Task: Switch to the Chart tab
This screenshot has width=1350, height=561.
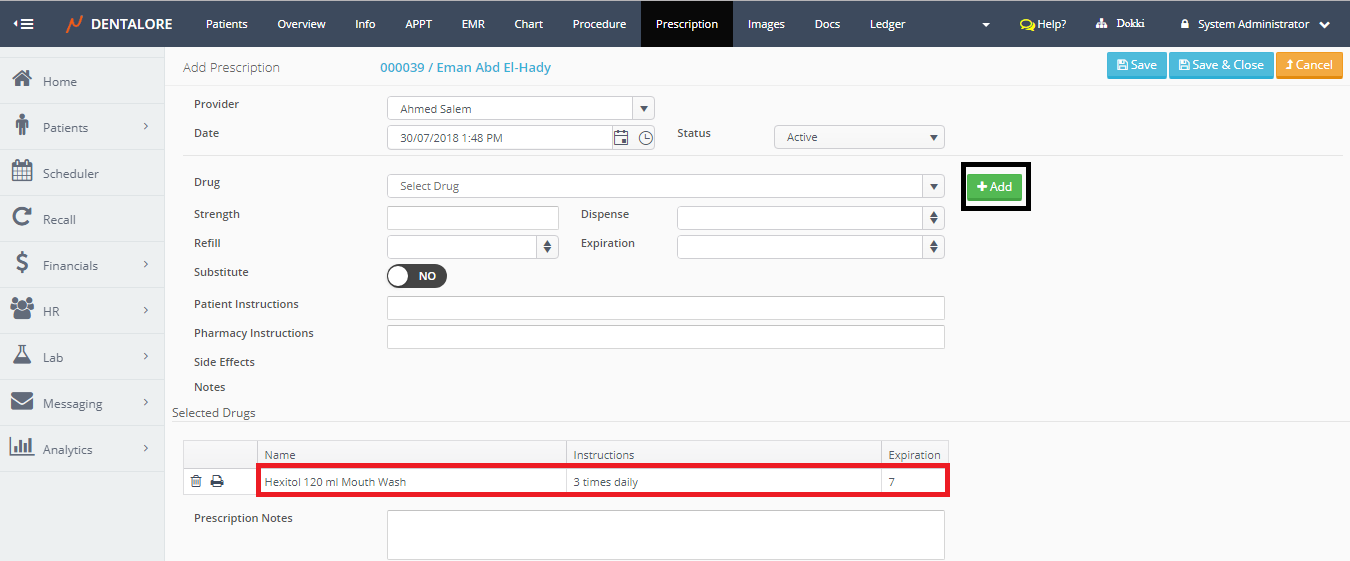Action: pyautogui.click(x=528, y=24)
